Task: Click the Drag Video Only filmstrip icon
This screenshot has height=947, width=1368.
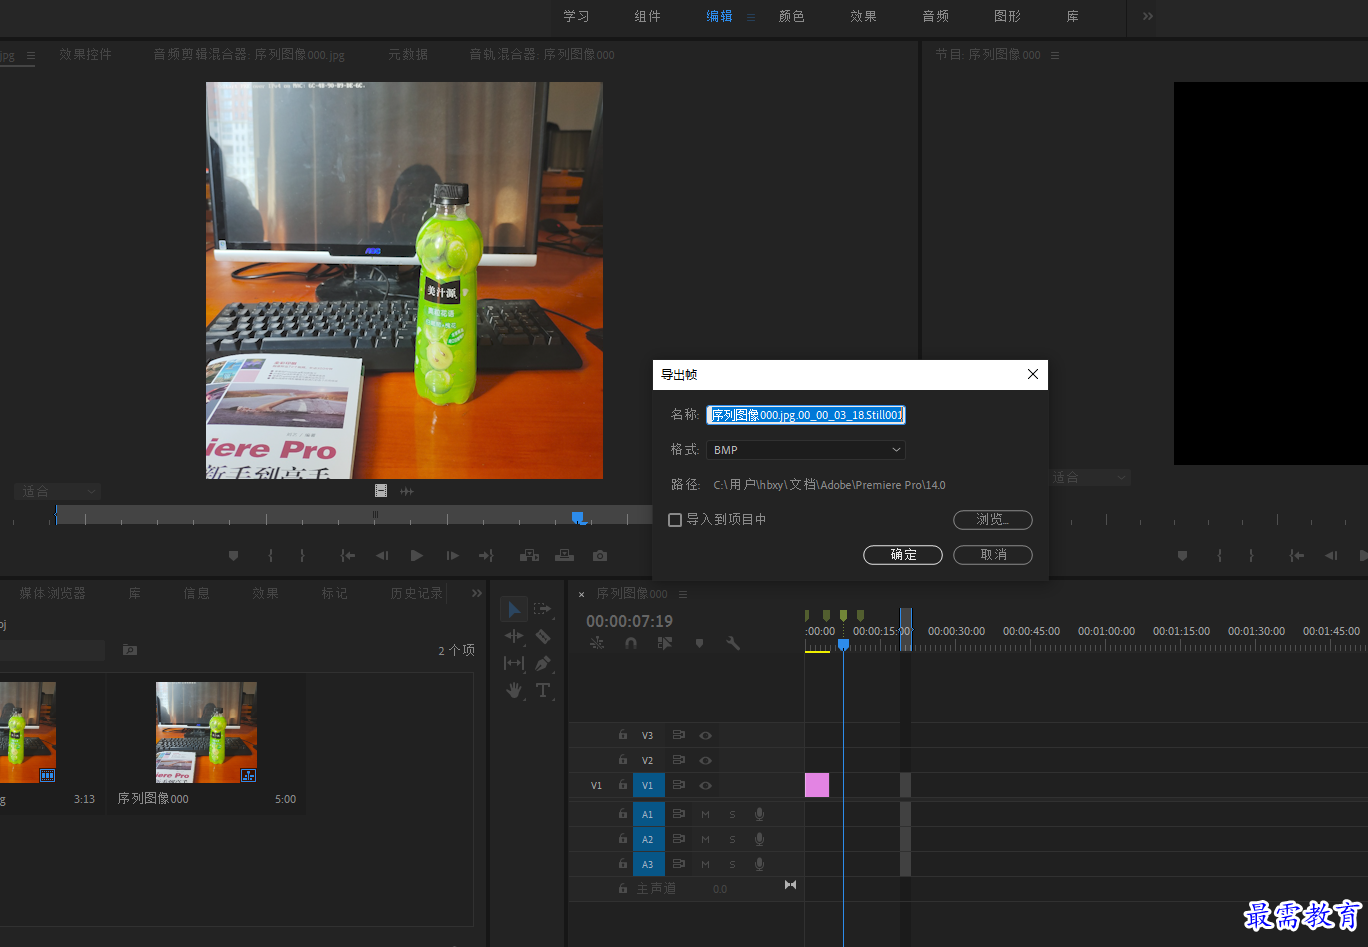Action: [381, 490]
